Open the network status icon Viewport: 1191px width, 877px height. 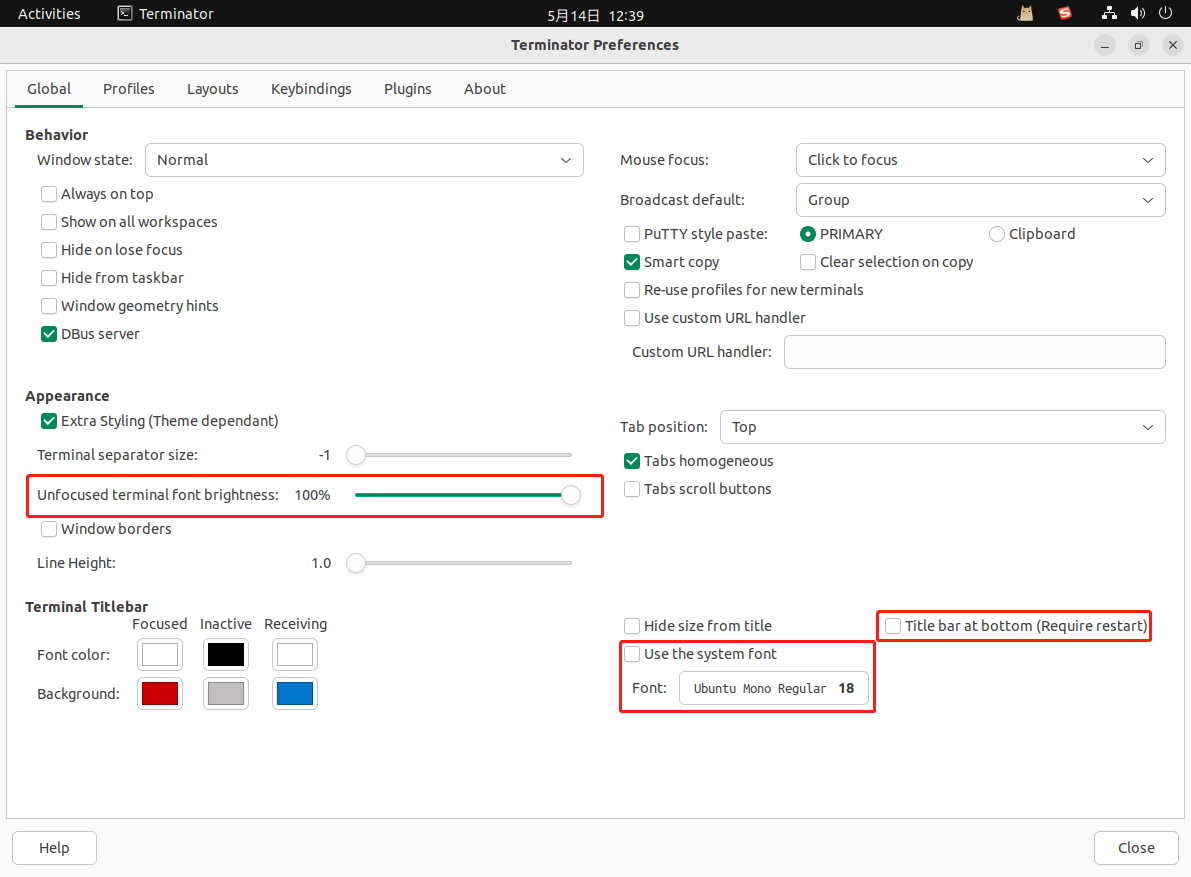tap(1109, 13)
